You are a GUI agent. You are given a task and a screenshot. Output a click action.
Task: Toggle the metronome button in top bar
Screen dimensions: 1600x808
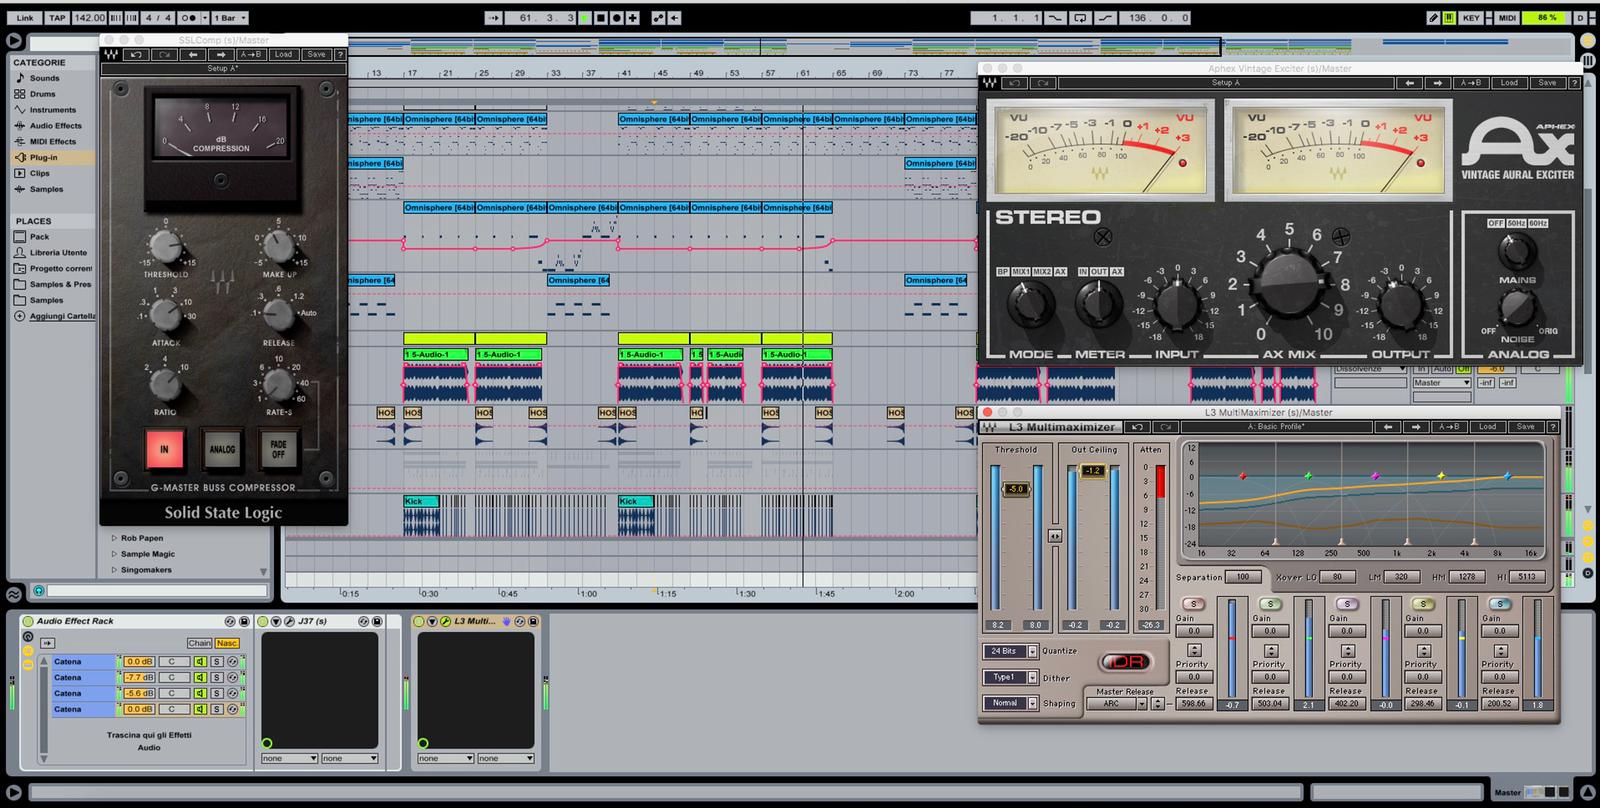coord(188,18)
